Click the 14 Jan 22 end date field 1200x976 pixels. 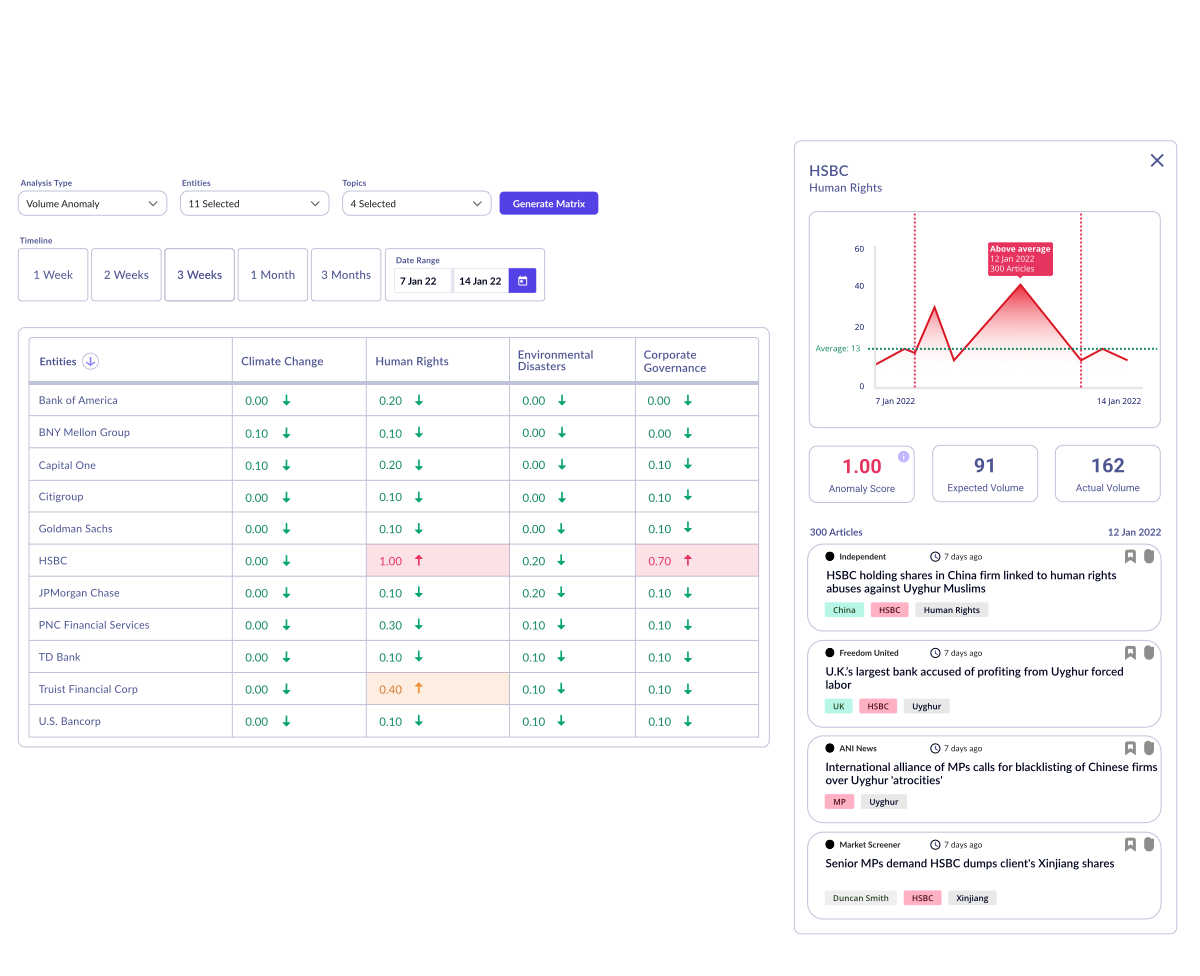click(481, 281)
